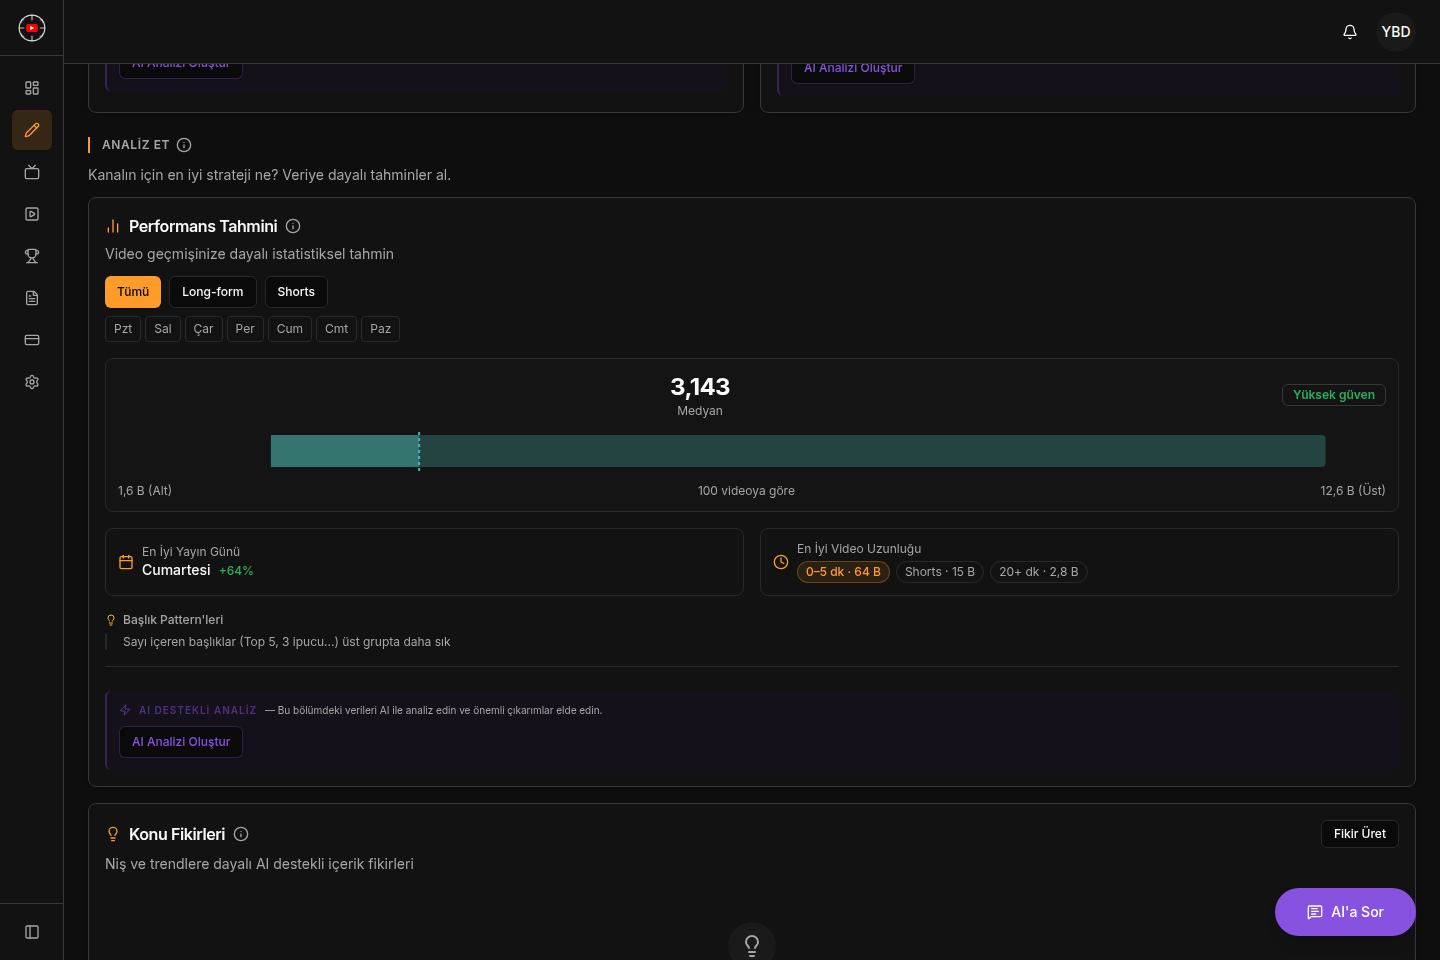Image resolution: width=1440 pixels, height=960 pixels.
Task: Open the app logo home icon
Action: [x=32, y=28]
